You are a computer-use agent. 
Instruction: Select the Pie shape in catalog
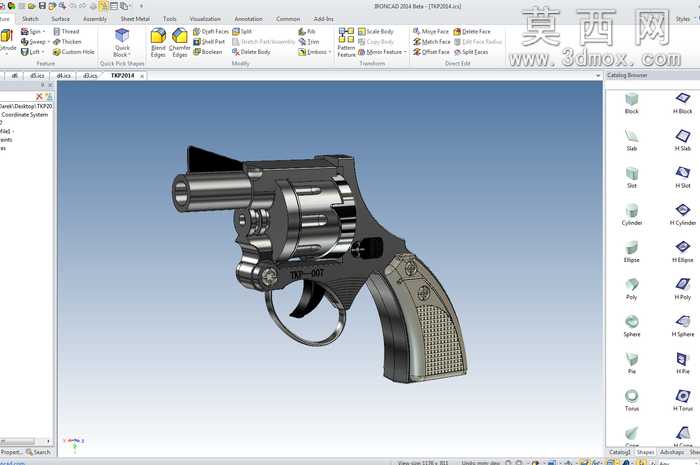(632, 362)
